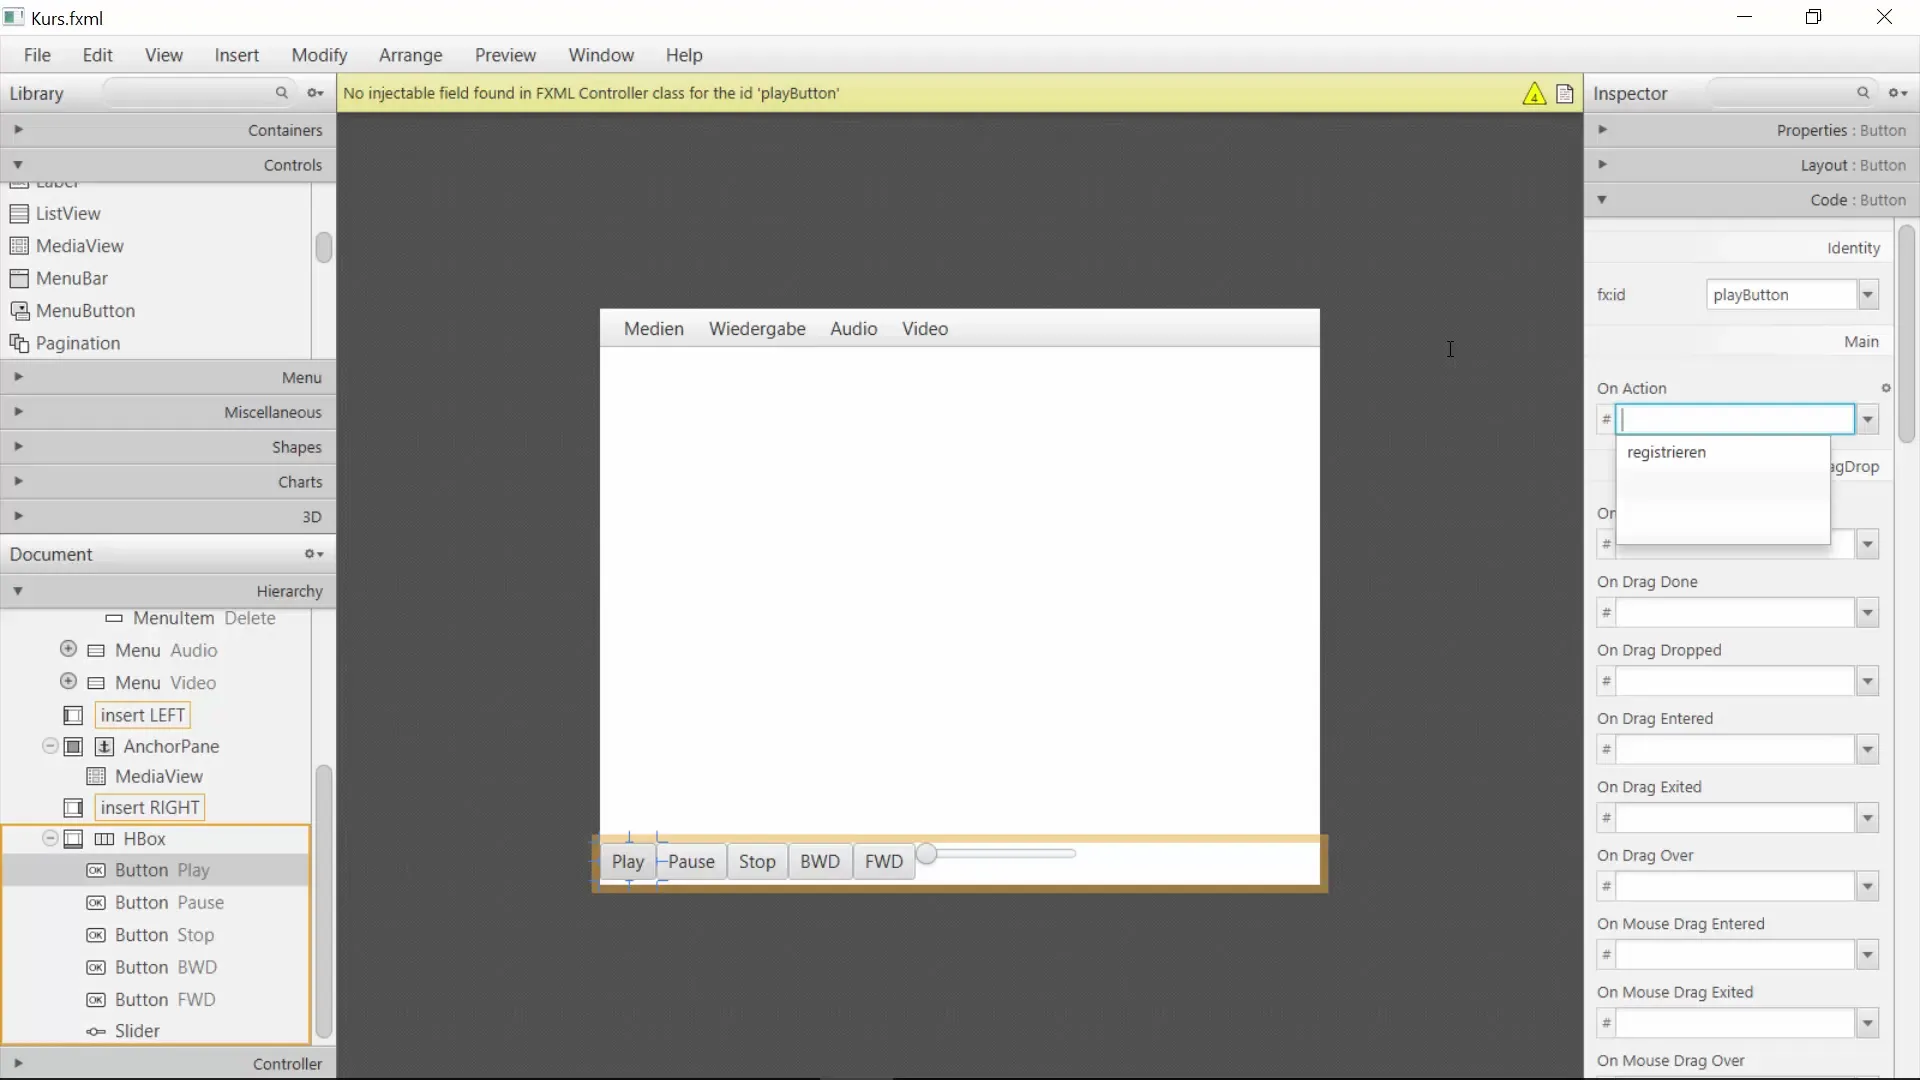Image resolution: width=1920 pixels, height=1080 pixels.
Task: Open the fx:id dropdown arrow
Action: pyautogui.click(x=1867, y=295)
